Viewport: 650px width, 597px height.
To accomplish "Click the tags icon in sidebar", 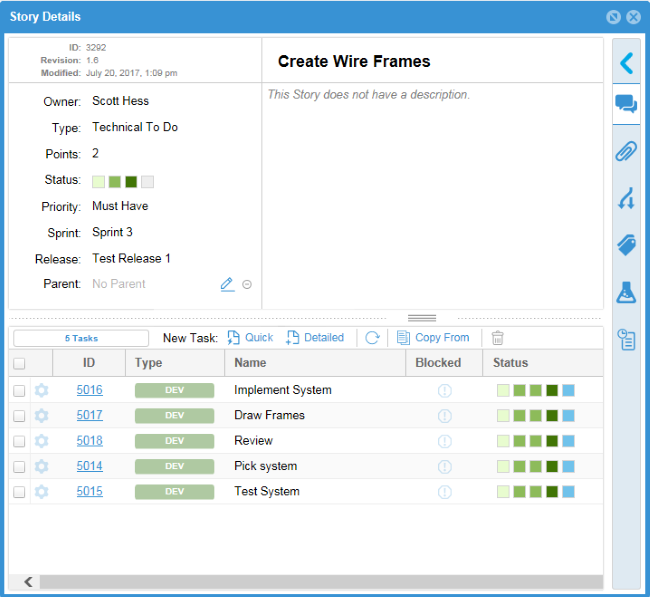I will point(626,245).
